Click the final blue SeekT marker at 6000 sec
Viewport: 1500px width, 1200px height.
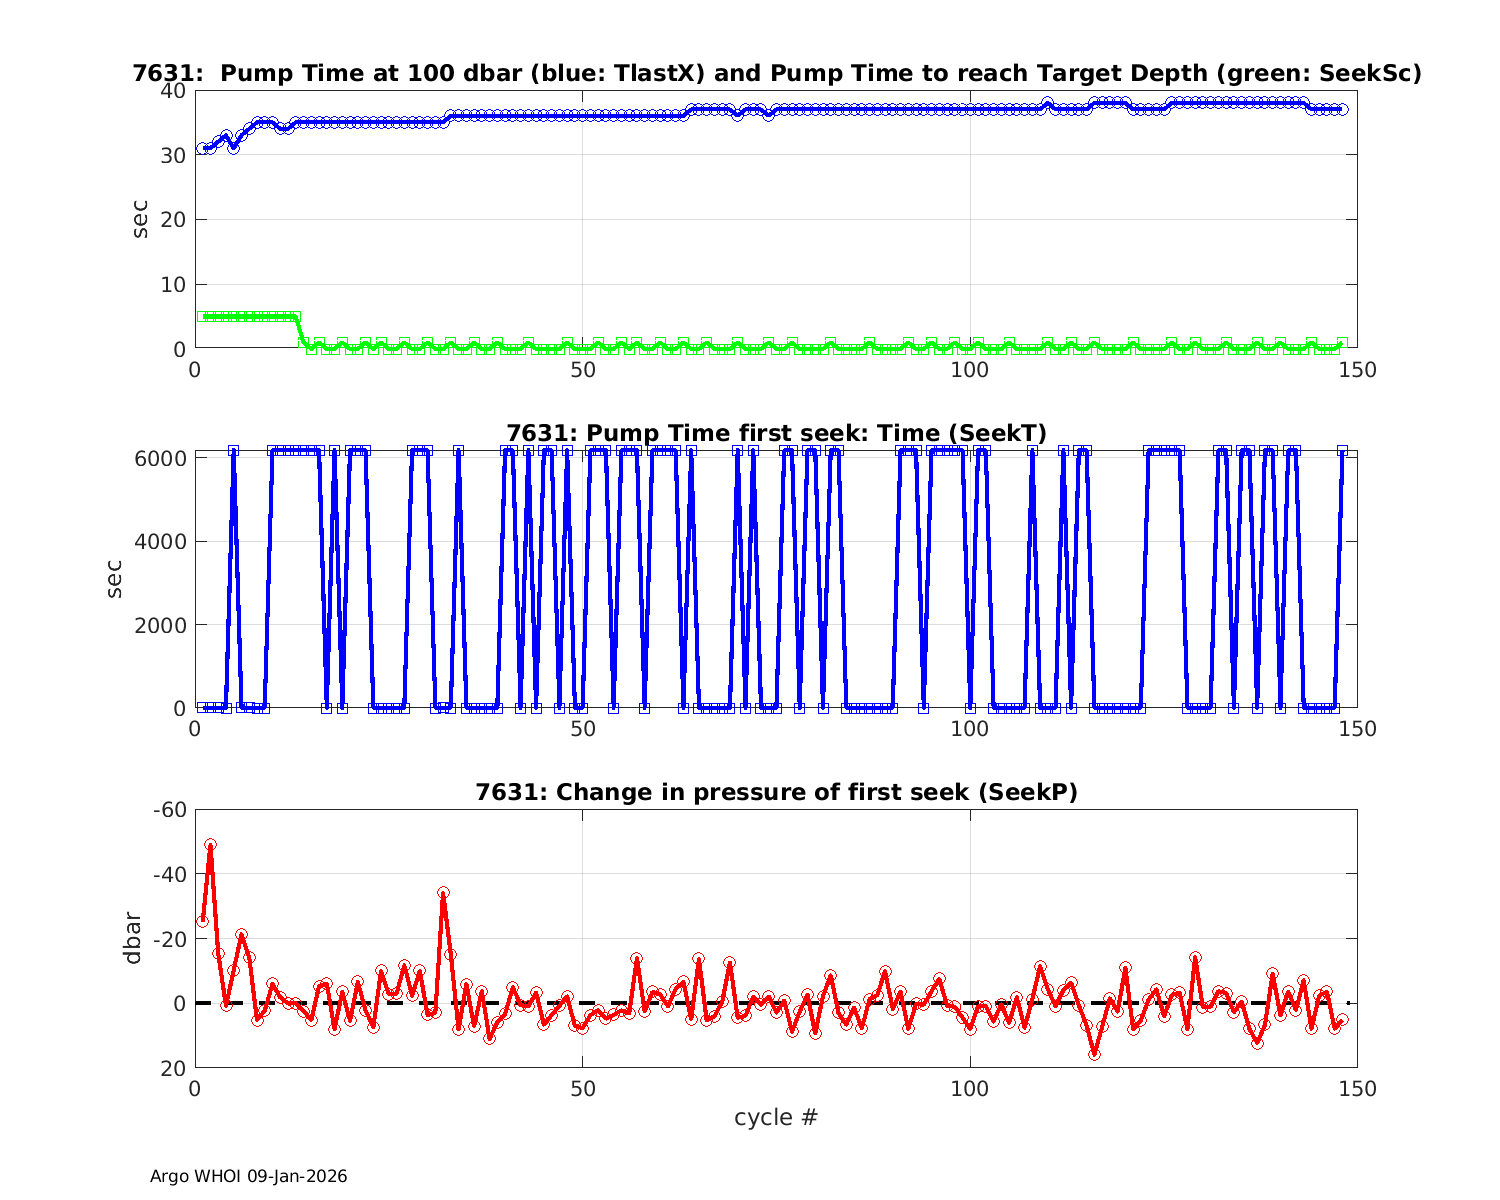click(x=1342, y=451)
